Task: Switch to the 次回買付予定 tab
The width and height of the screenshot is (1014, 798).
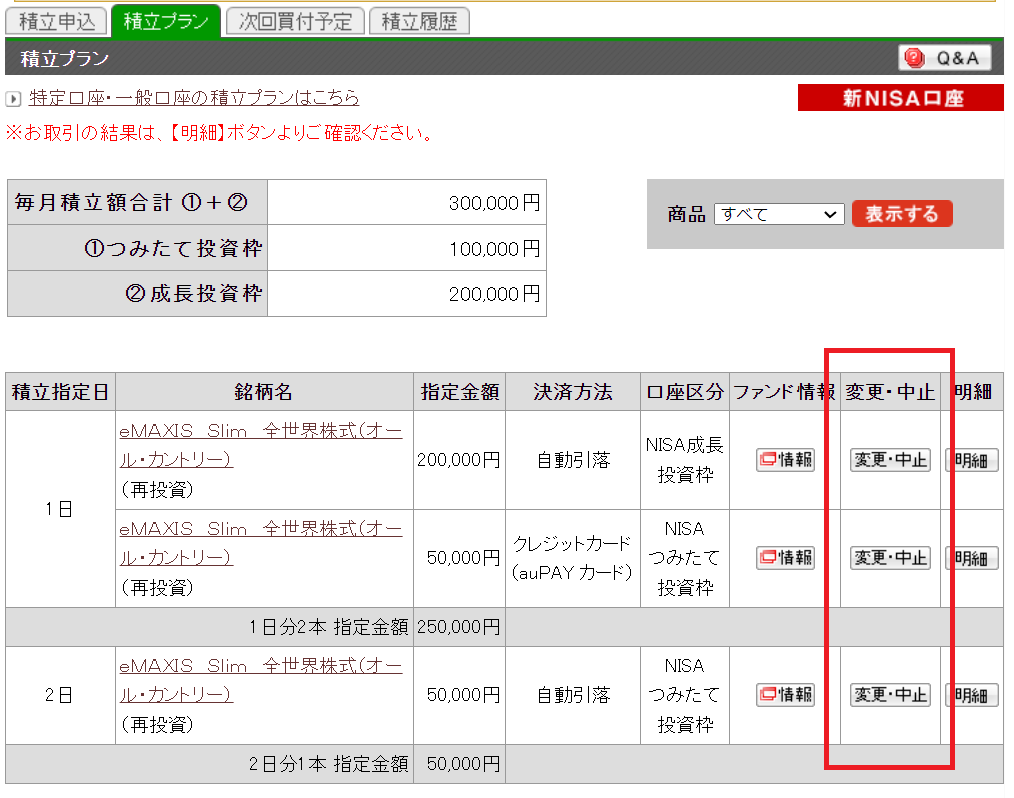Action: [295, 21]
